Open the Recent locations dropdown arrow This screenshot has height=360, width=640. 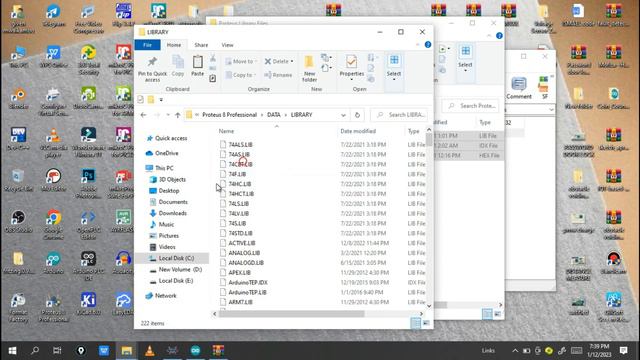pos(168,115)
